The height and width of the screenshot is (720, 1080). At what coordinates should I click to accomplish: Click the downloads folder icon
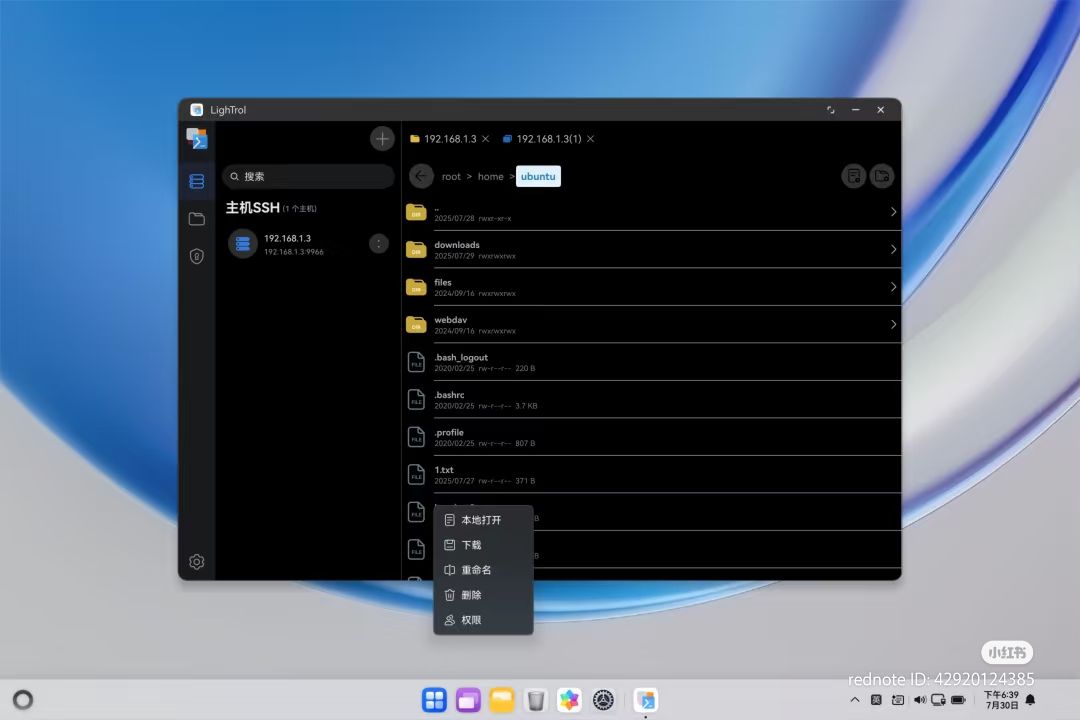point(416,249)
